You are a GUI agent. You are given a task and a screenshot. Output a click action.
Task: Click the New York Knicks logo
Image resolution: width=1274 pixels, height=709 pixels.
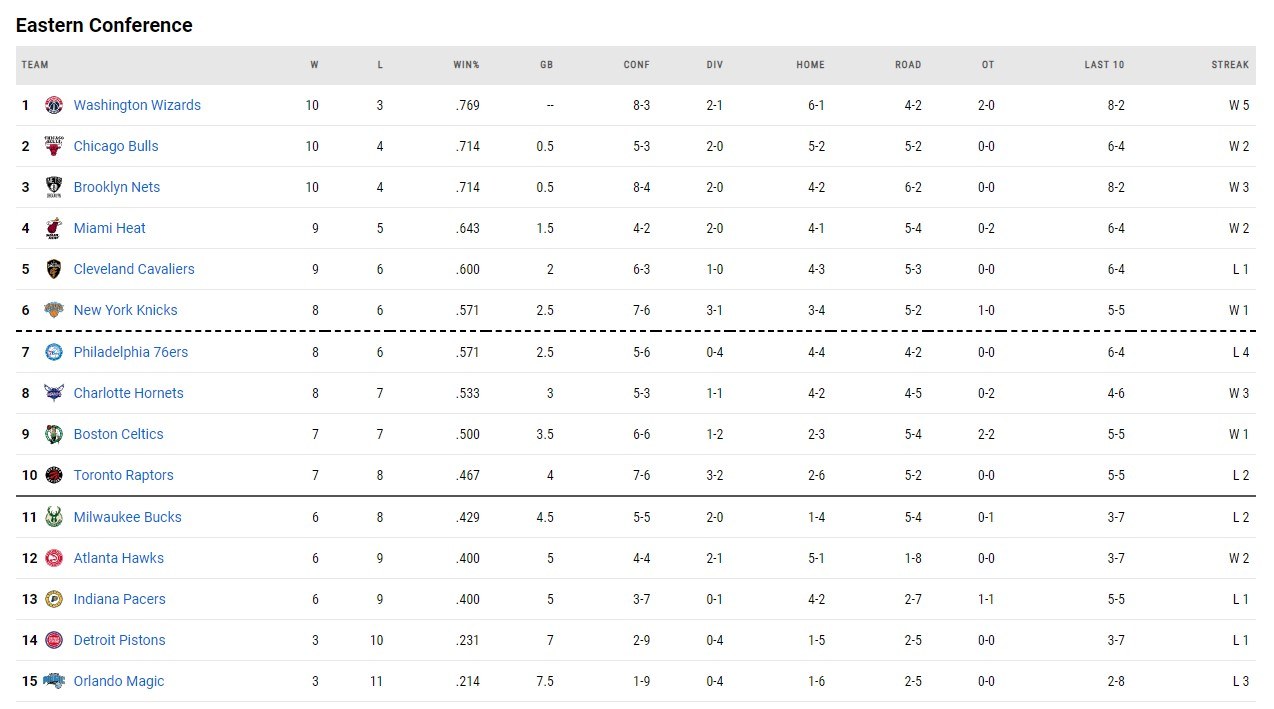coord(54,310)
